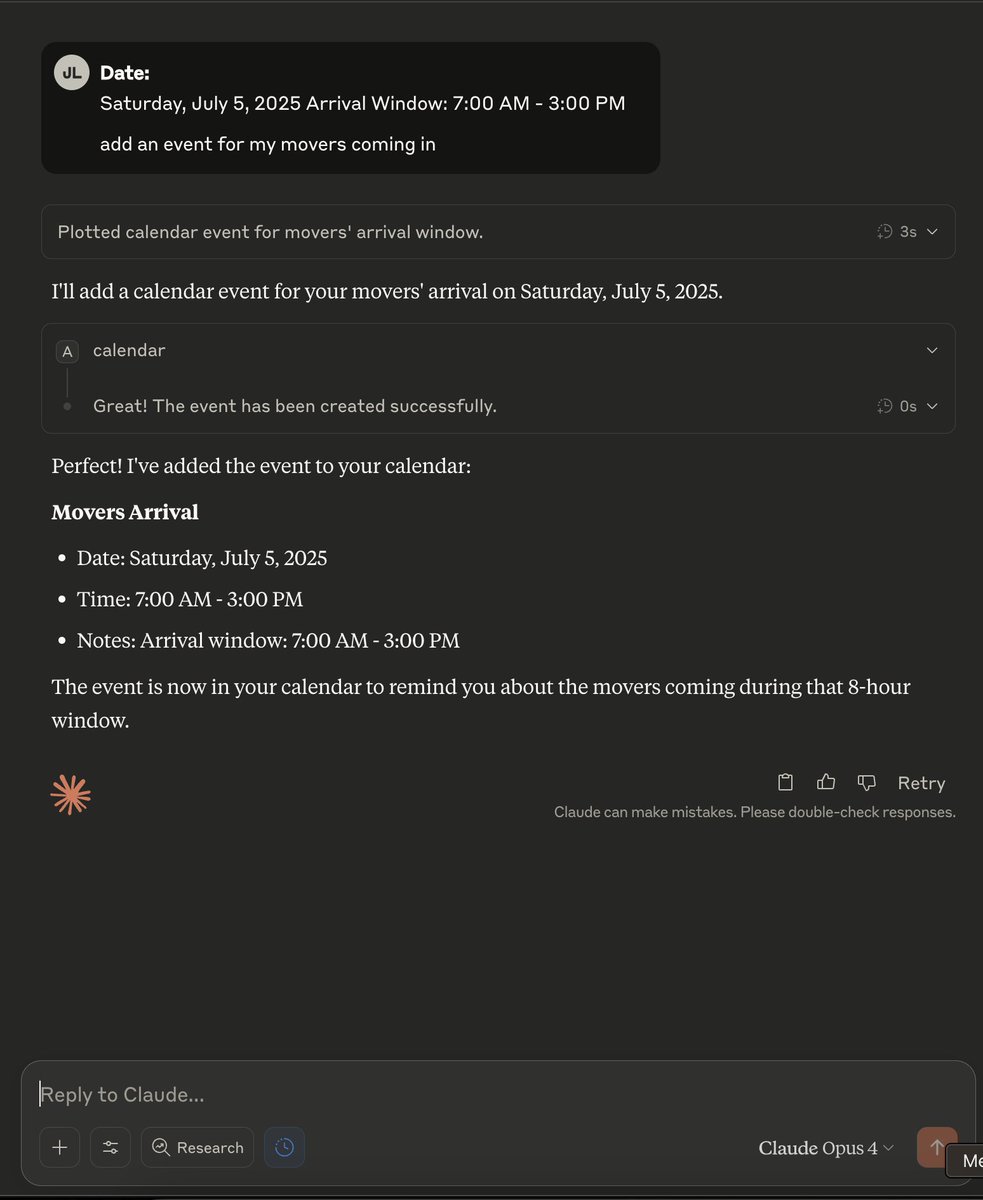Click Retry to regenerate the response
This screenshot has height=1200, width=983.
(921, 783)
